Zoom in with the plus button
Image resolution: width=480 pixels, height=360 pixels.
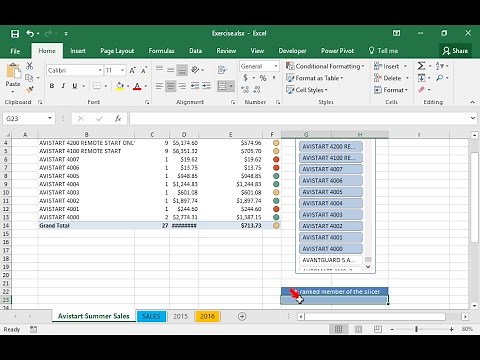451,329
